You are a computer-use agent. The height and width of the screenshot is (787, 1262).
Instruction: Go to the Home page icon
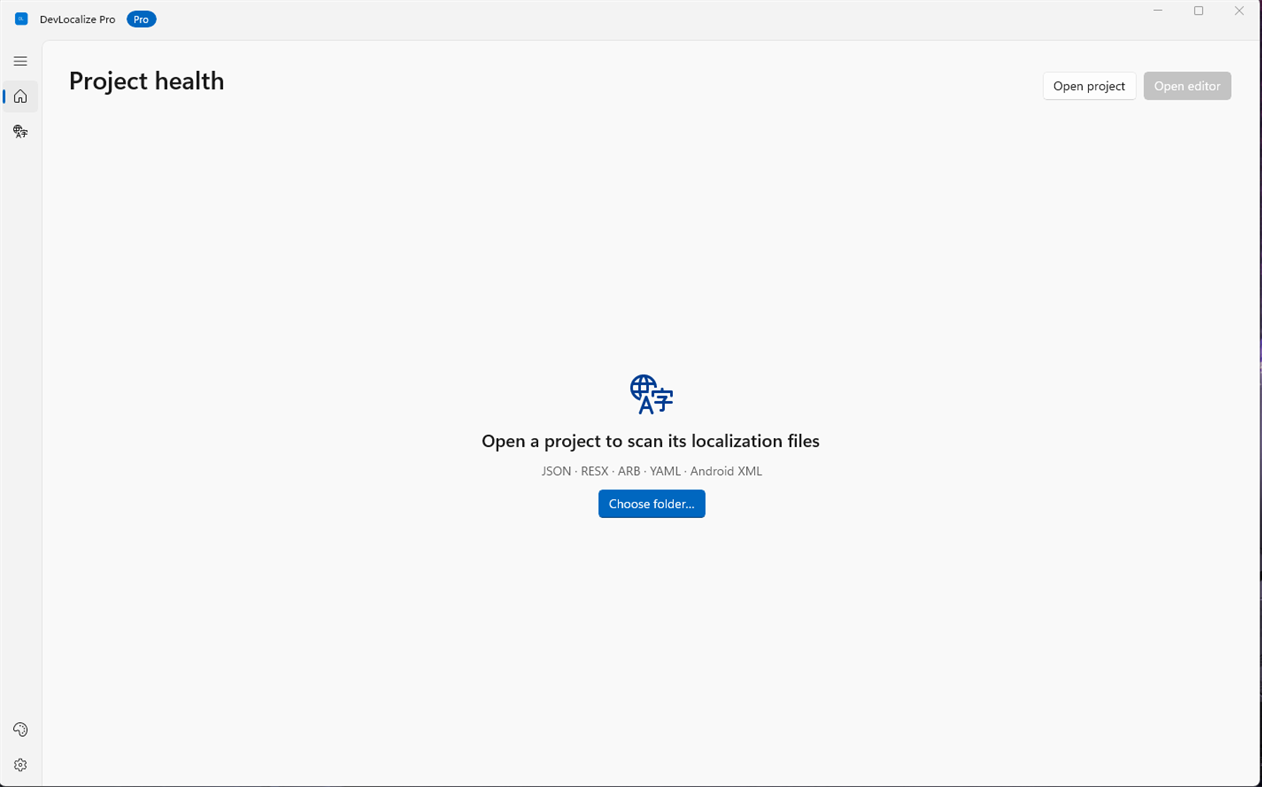pos(20,97)
